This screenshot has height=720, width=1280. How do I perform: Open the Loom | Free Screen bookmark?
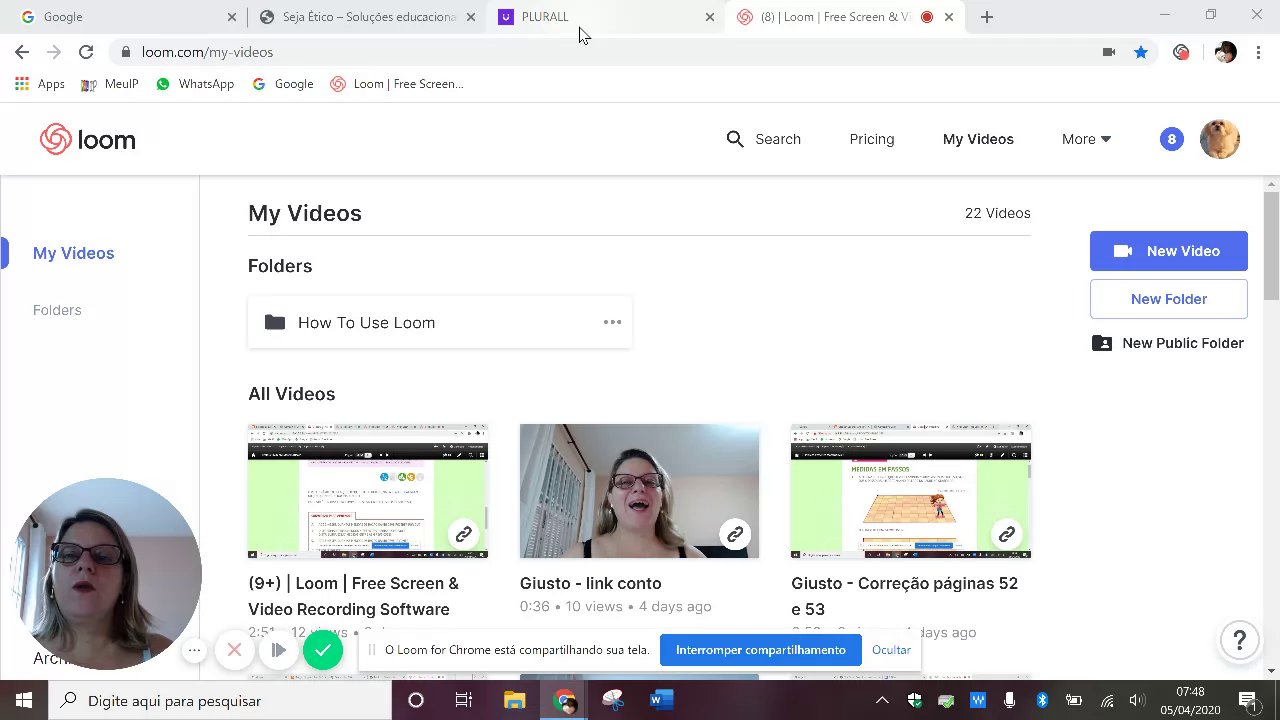[x=397, y=84]
